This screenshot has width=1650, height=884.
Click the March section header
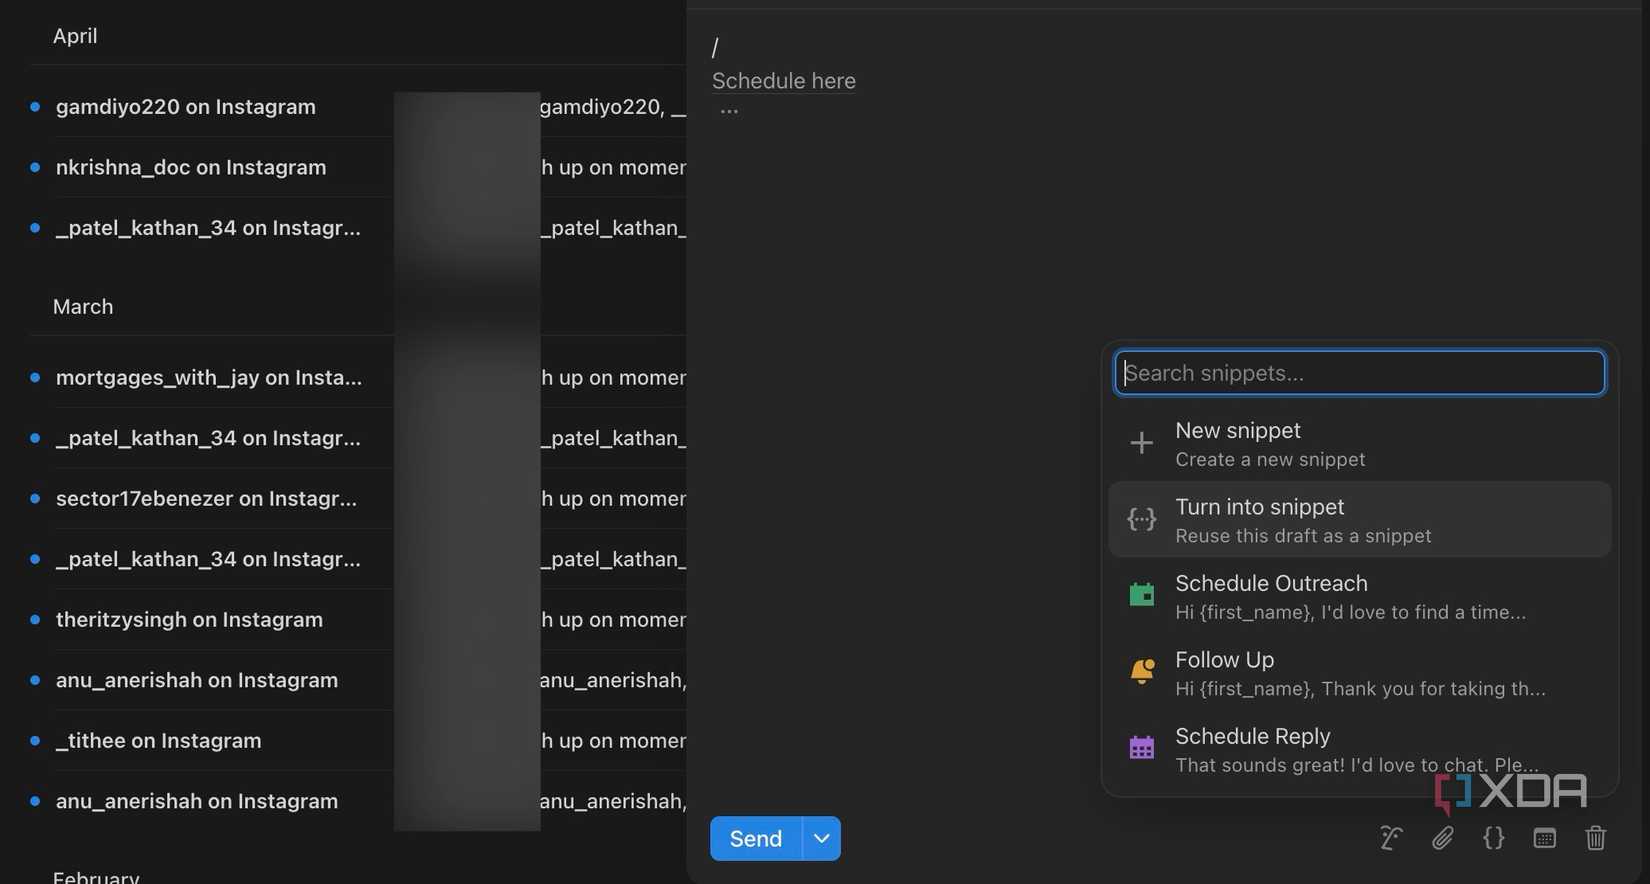tap(83, 307)
